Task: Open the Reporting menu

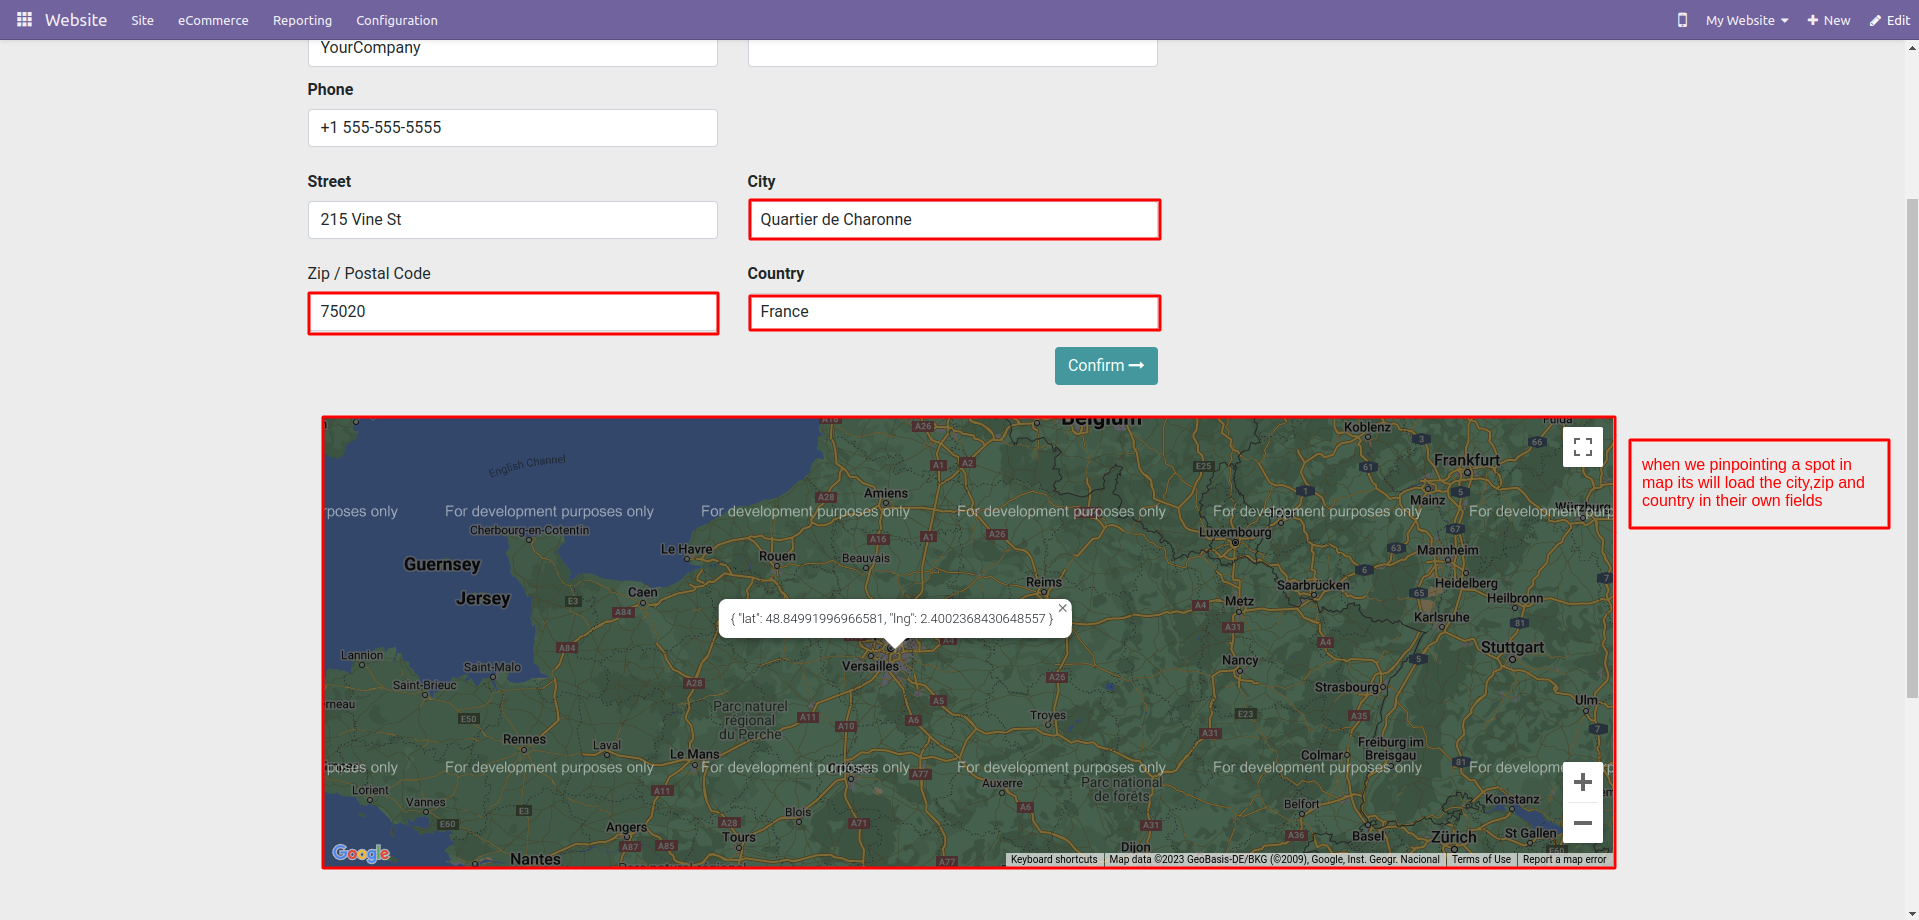Action: pyautogui.click(x=302, y=20)
